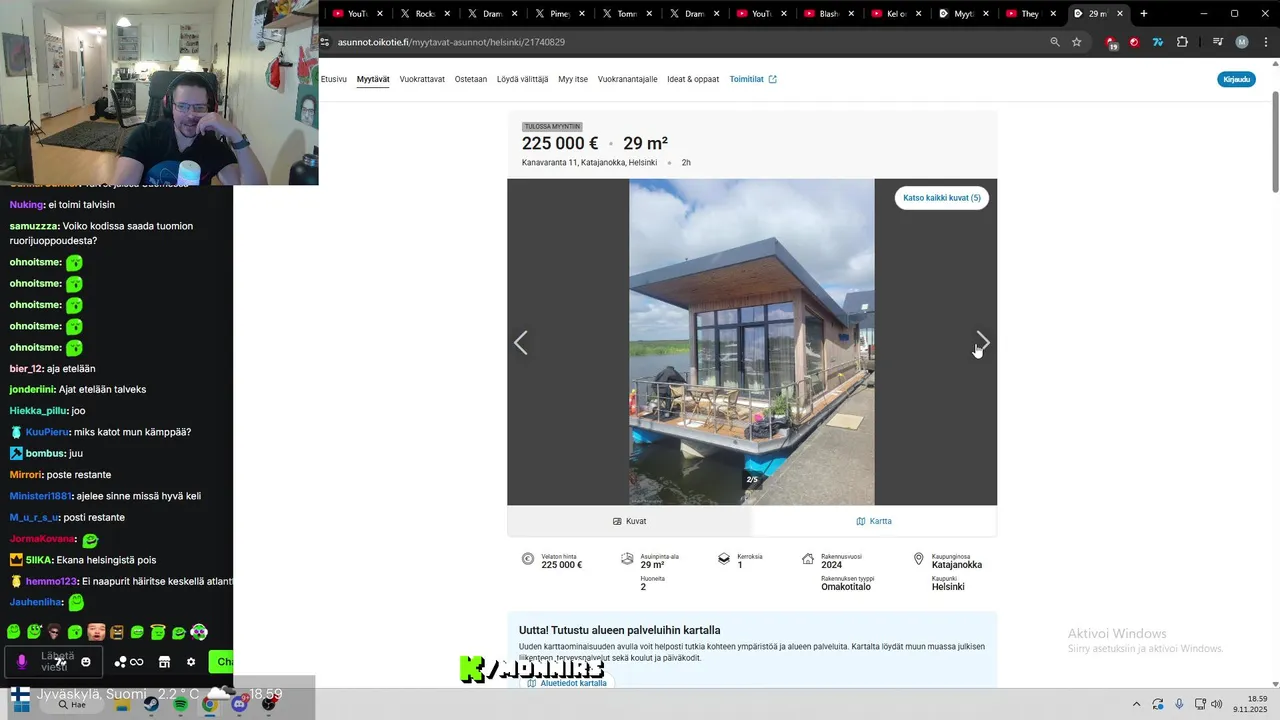
Task: Click the tray microphone icon
Action: point(1179,704)
